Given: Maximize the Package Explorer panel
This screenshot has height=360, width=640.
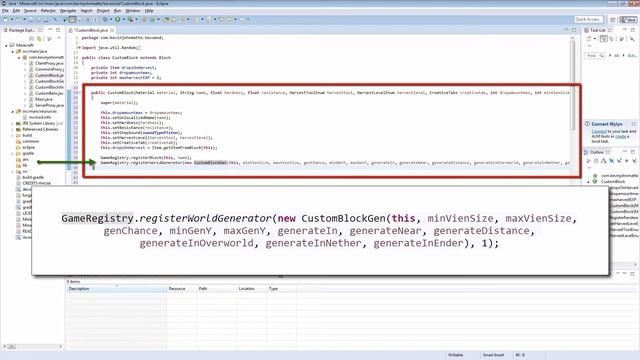Looking at the screenshot, I should tap(58, 30).
